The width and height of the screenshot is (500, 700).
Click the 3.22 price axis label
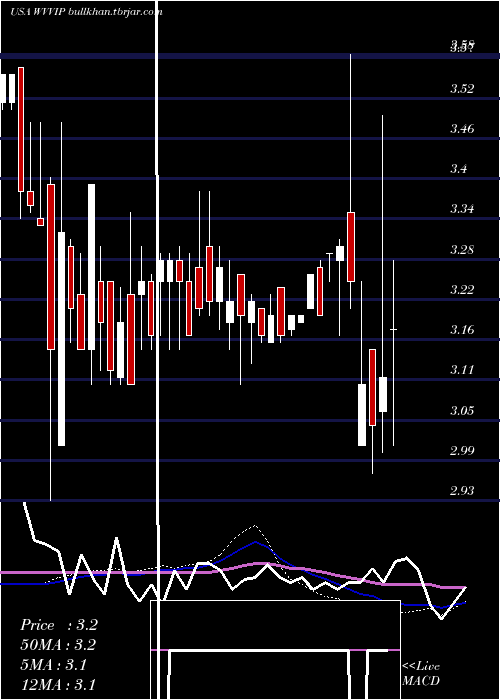tap(462, 290)
